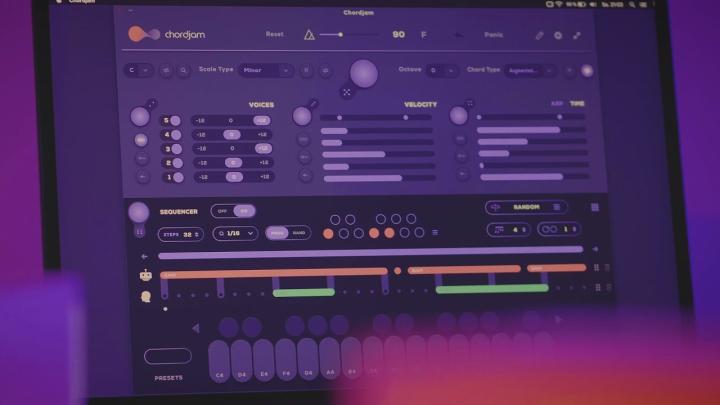Toggle voice 3 on/off
The width and height of the screenshot is (720, 405).
[173, 149]
